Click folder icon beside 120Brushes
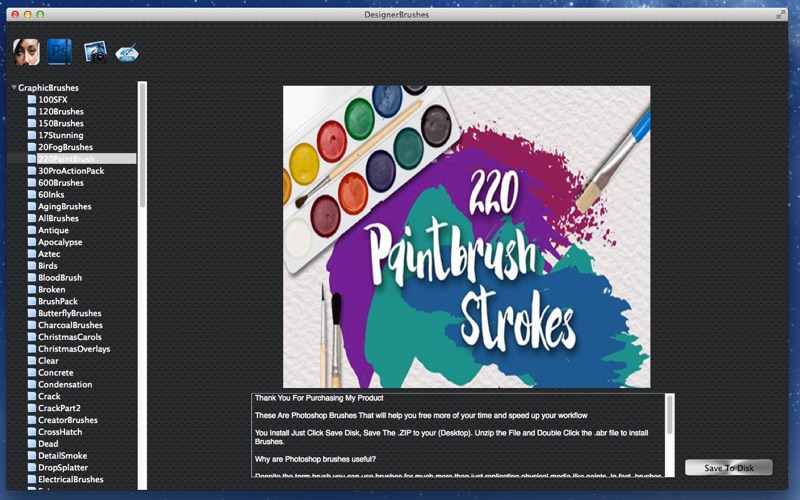Screen dimensions: 800x500 coord(32,111)
